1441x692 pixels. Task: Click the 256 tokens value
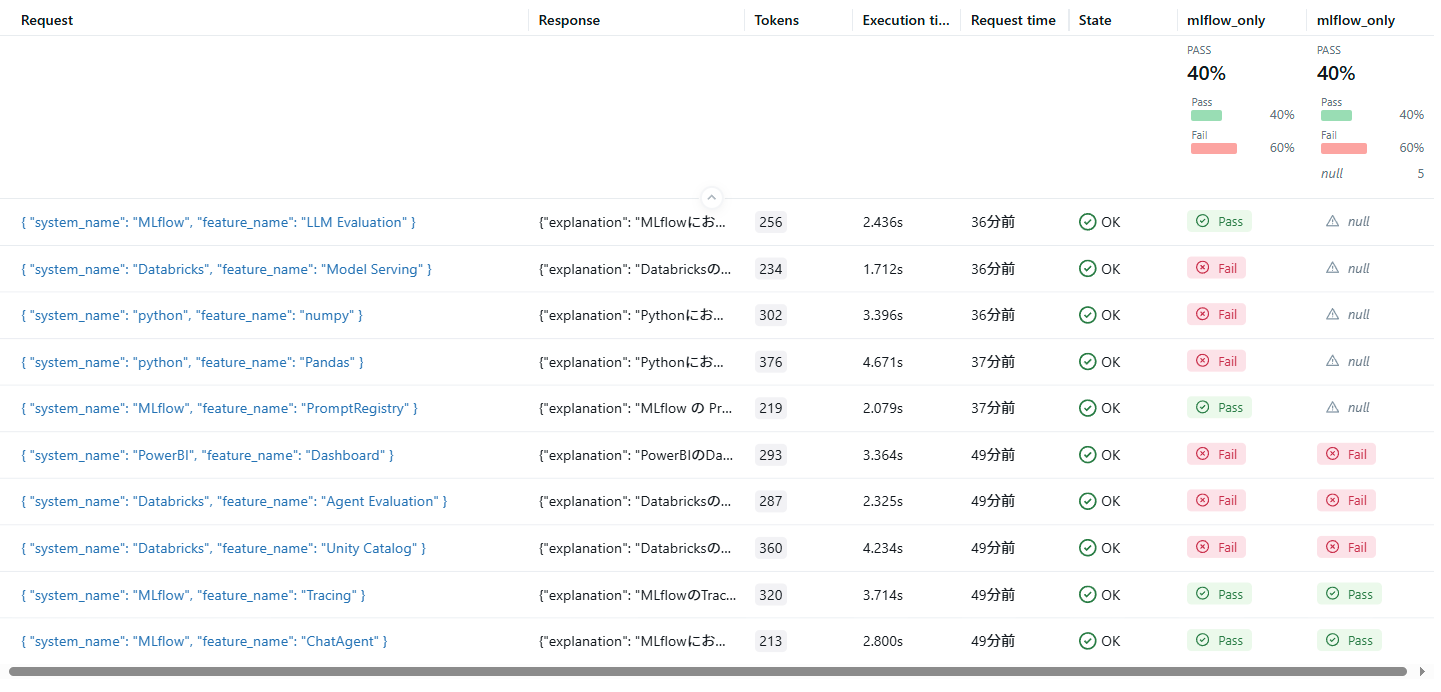click(x=771, y=222)
